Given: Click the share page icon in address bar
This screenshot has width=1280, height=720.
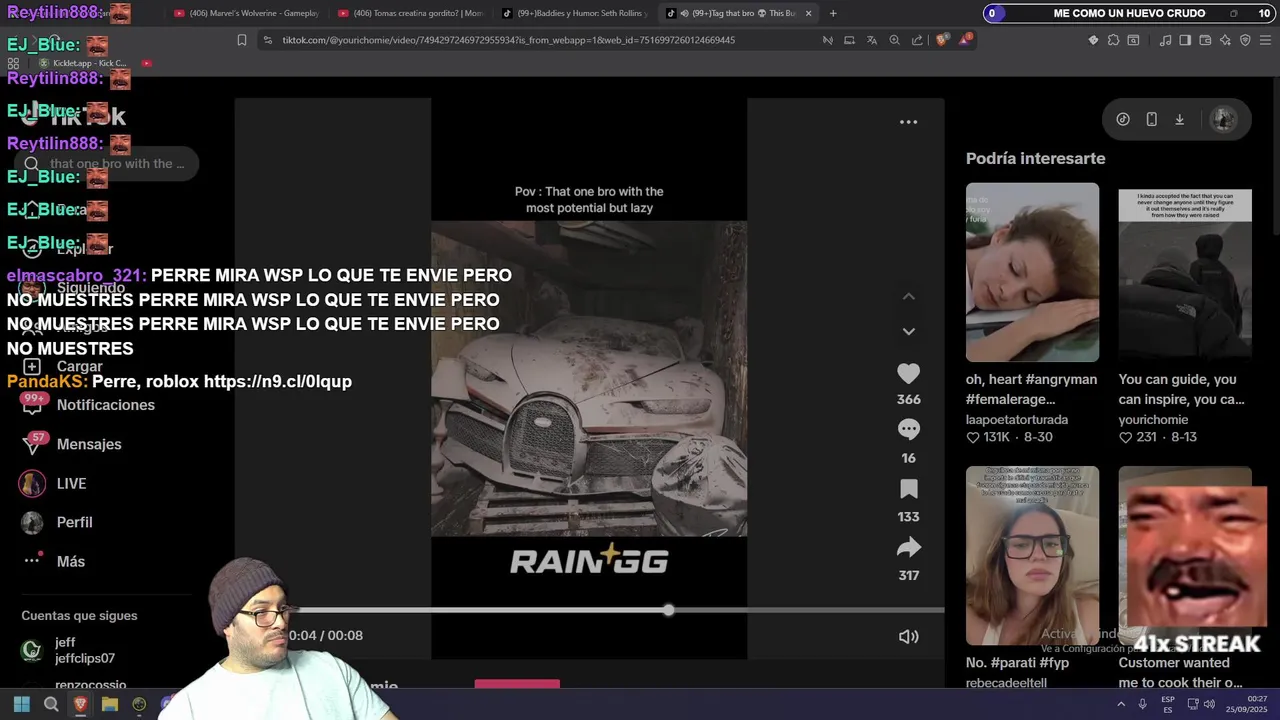Looking at the screenshot, I should (x=917, y=40).
